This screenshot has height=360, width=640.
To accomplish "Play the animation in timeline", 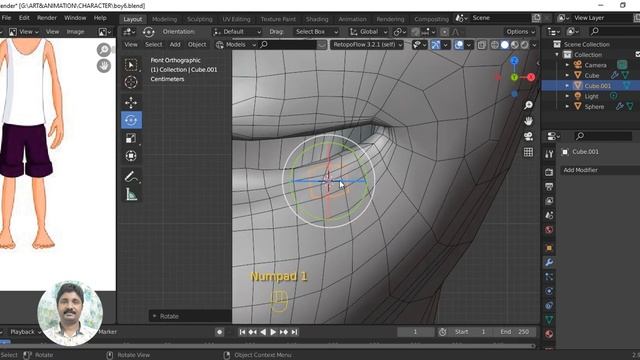I will (273, 332).
